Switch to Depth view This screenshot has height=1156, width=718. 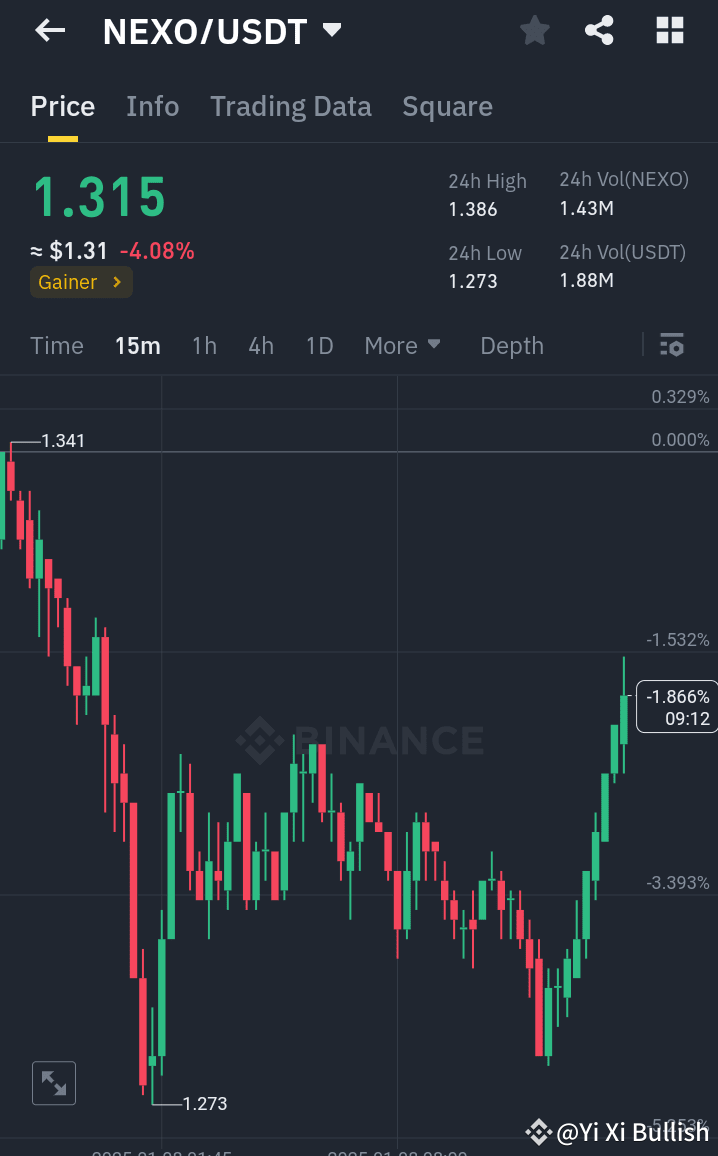tap(511, 345)
